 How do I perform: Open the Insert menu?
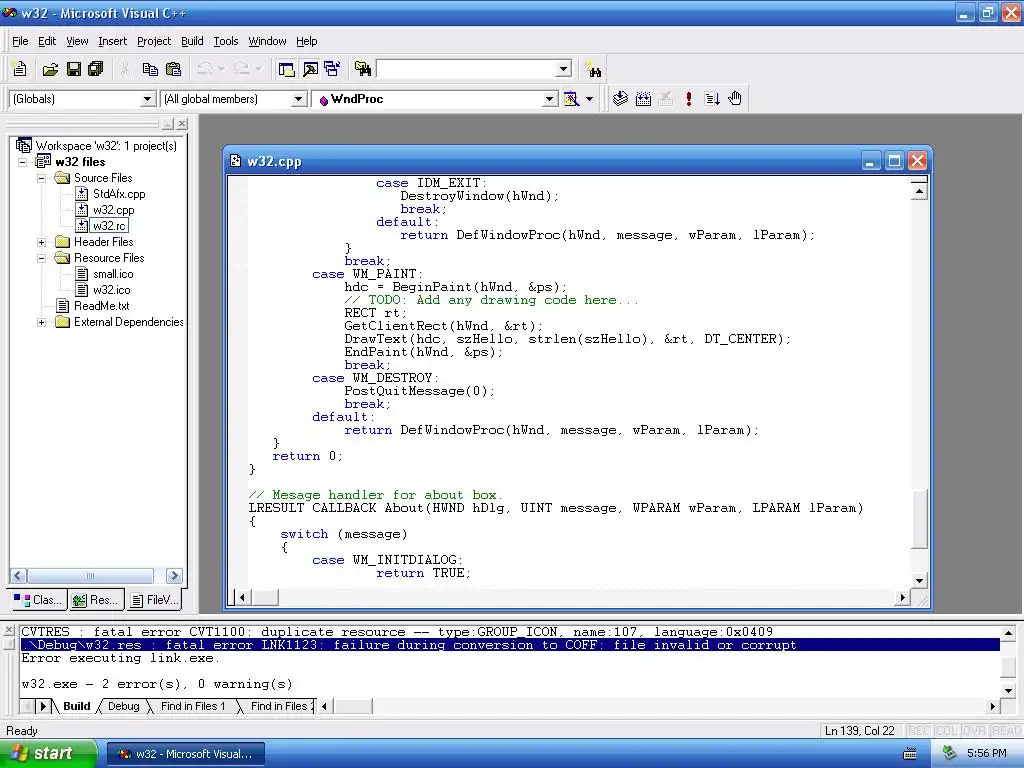click(112, 41)
